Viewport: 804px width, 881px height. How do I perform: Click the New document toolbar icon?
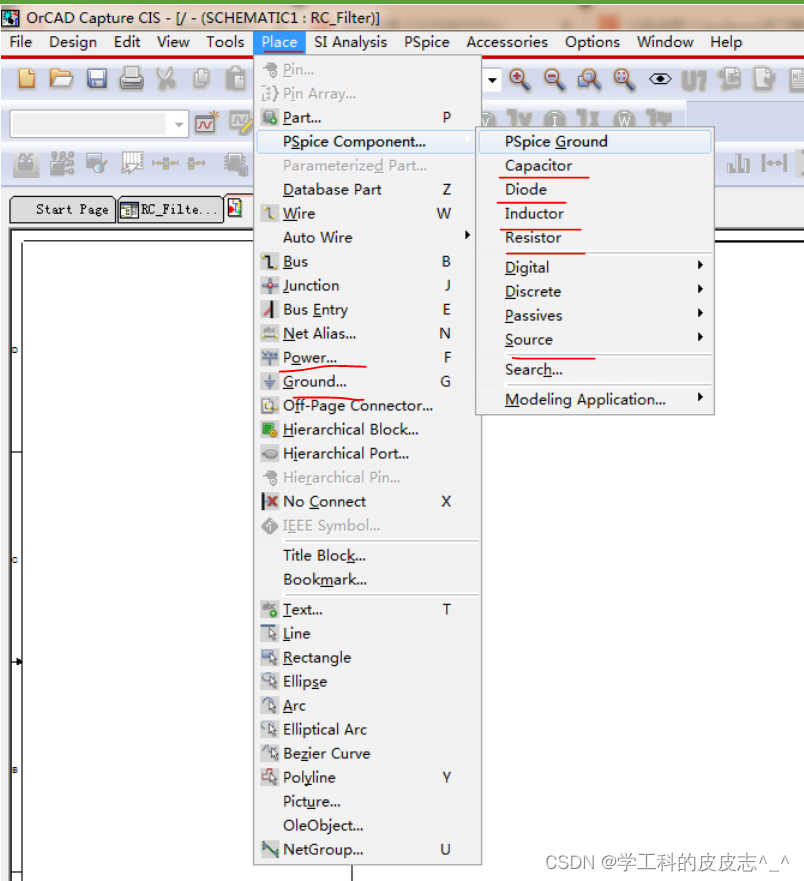coord(26,79)
